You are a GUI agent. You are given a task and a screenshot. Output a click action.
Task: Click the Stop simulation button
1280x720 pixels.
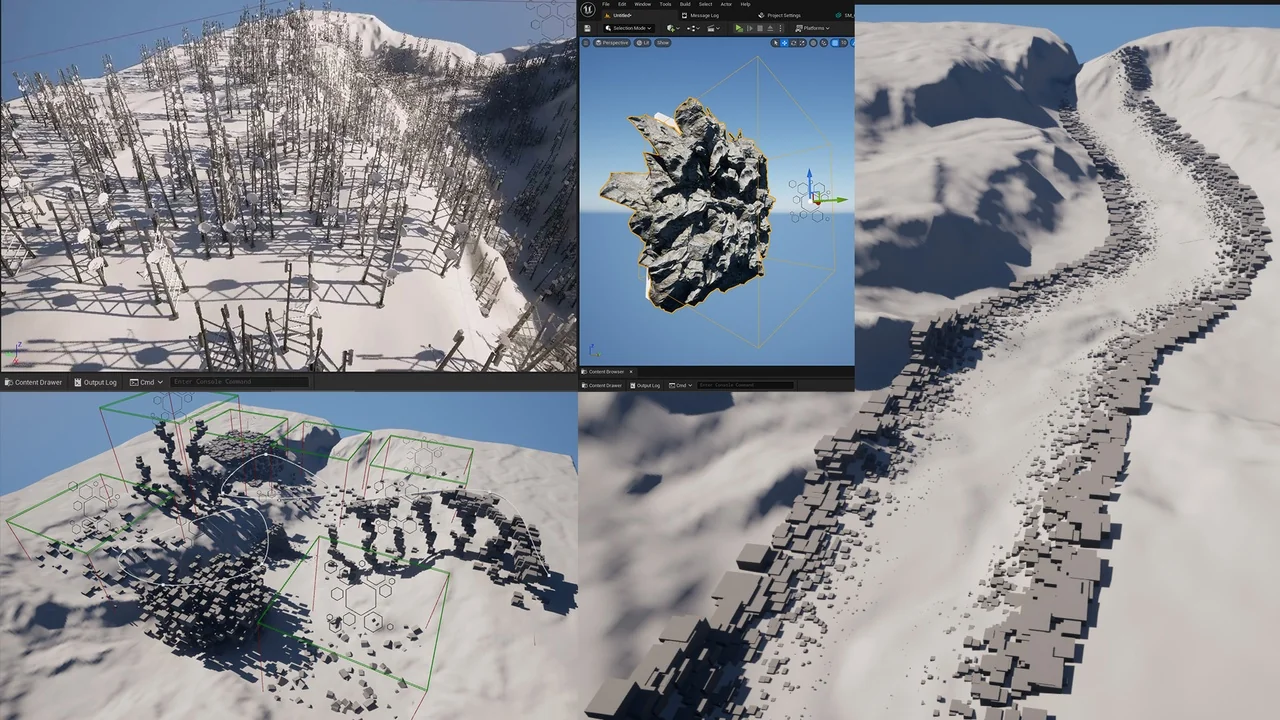(760, 28)
